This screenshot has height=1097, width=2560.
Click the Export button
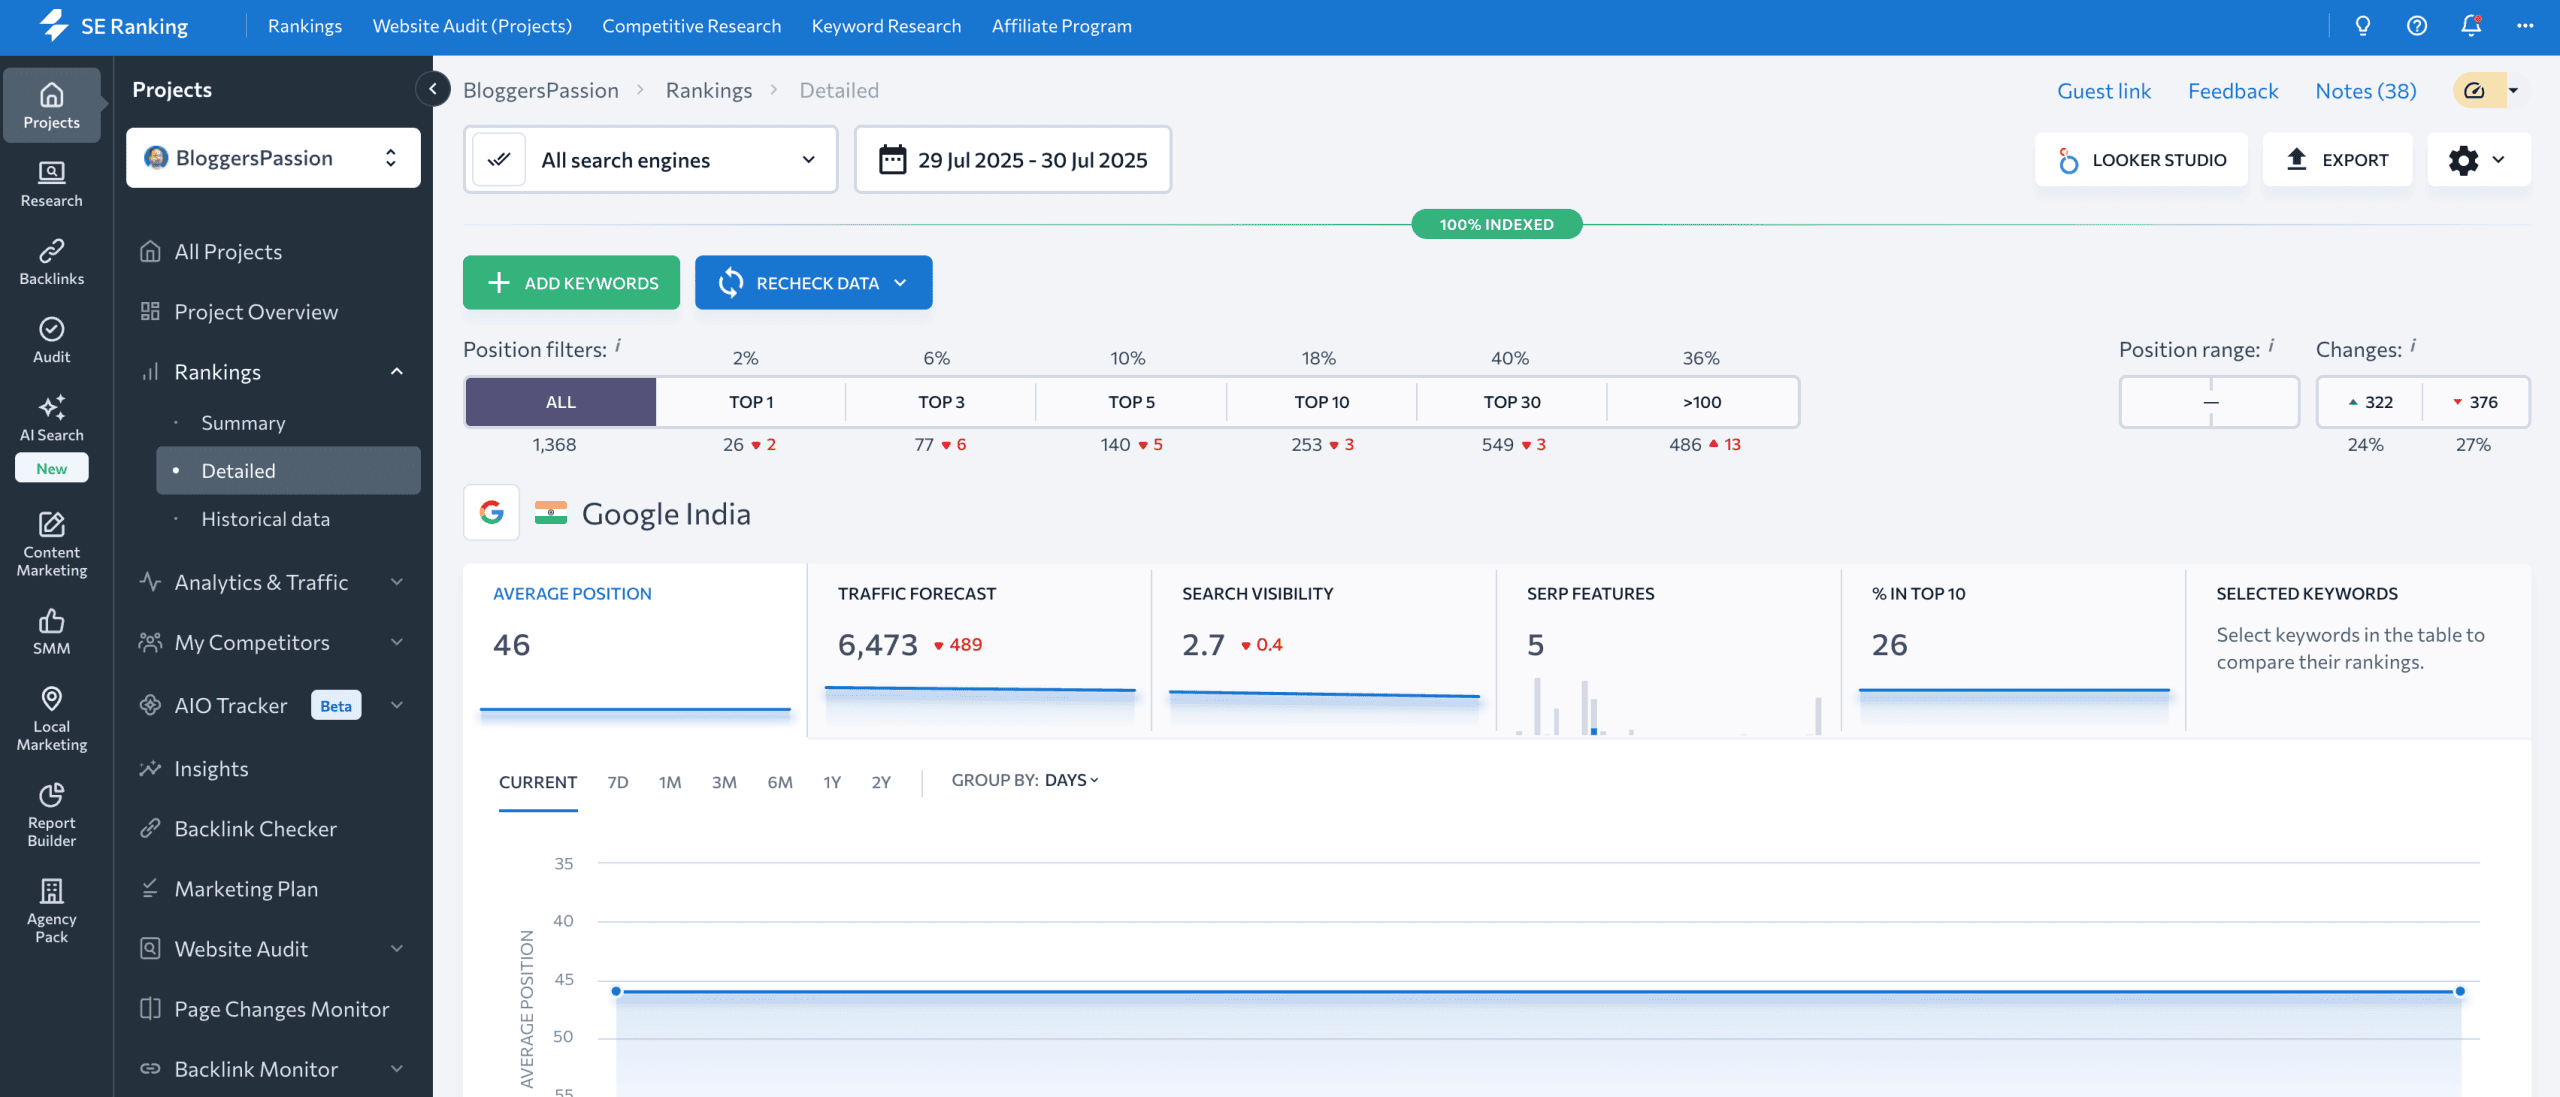coord(2337,160)
